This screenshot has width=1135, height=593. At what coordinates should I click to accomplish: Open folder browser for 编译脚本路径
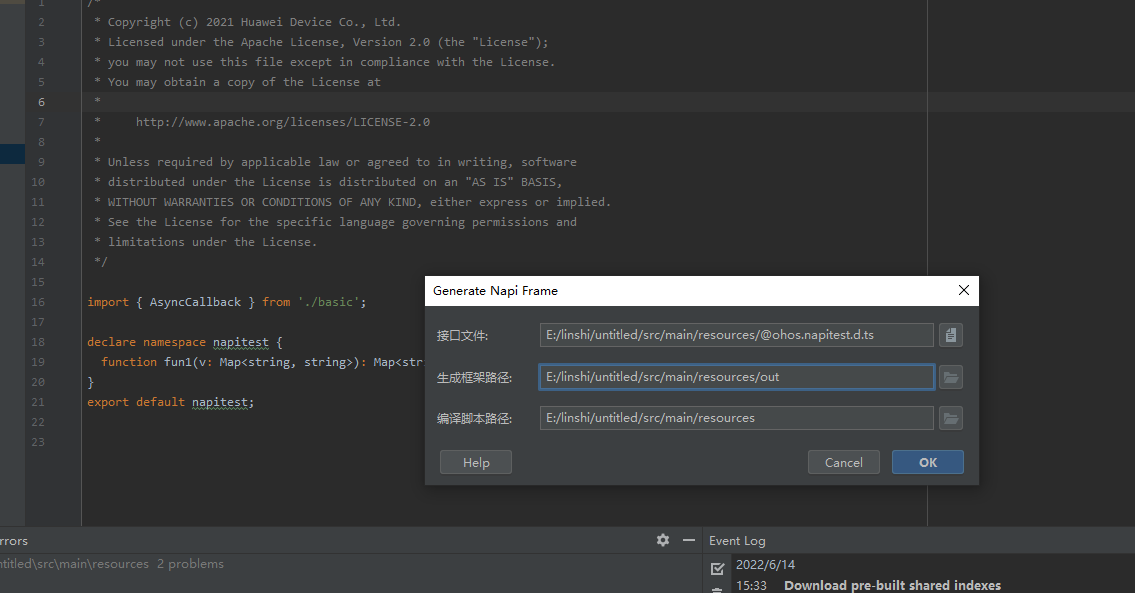point(950,418)
